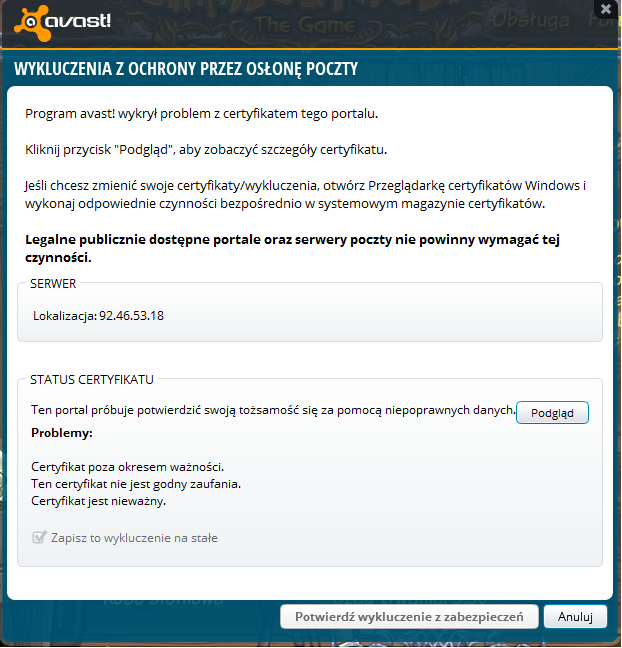Image resolution: width=622 pixels, height=648 pixels.
Task: Click the 'STATUS CERTYFIKATU' group label
Action: 92,379
